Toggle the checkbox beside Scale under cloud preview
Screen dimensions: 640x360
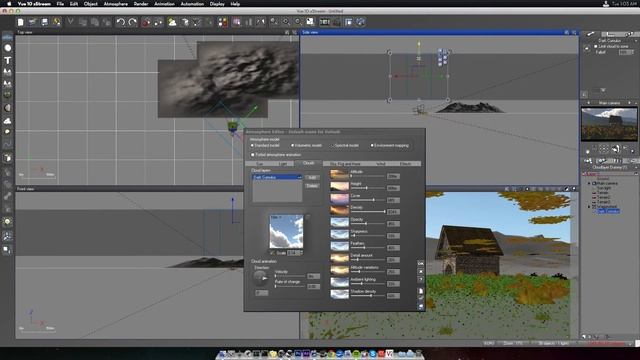[272, 253]
